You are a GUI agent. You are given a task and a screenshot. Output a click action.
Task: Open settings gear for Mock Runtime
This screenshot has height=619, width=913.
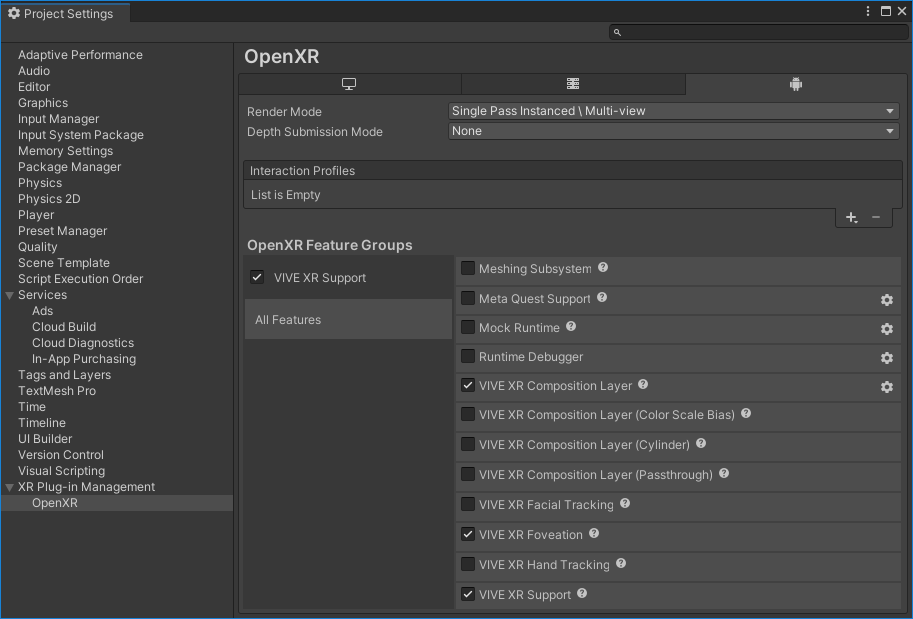point(886,328)
